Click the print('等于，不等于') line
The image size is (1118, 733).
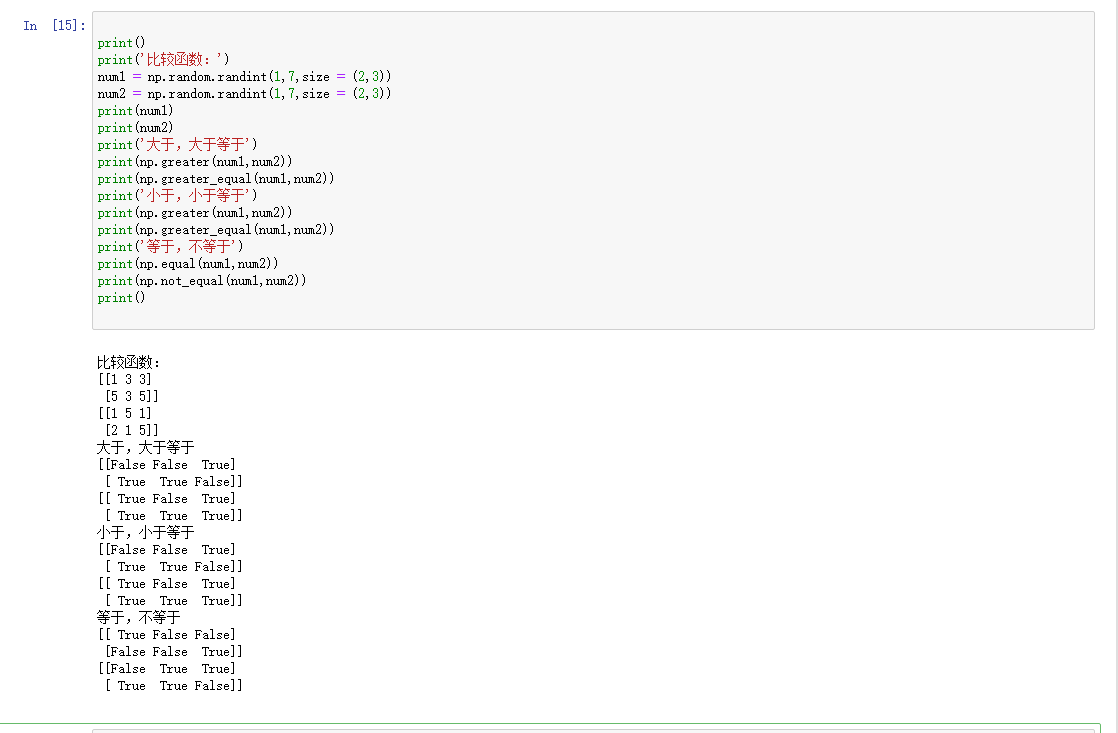click(173, 246)
